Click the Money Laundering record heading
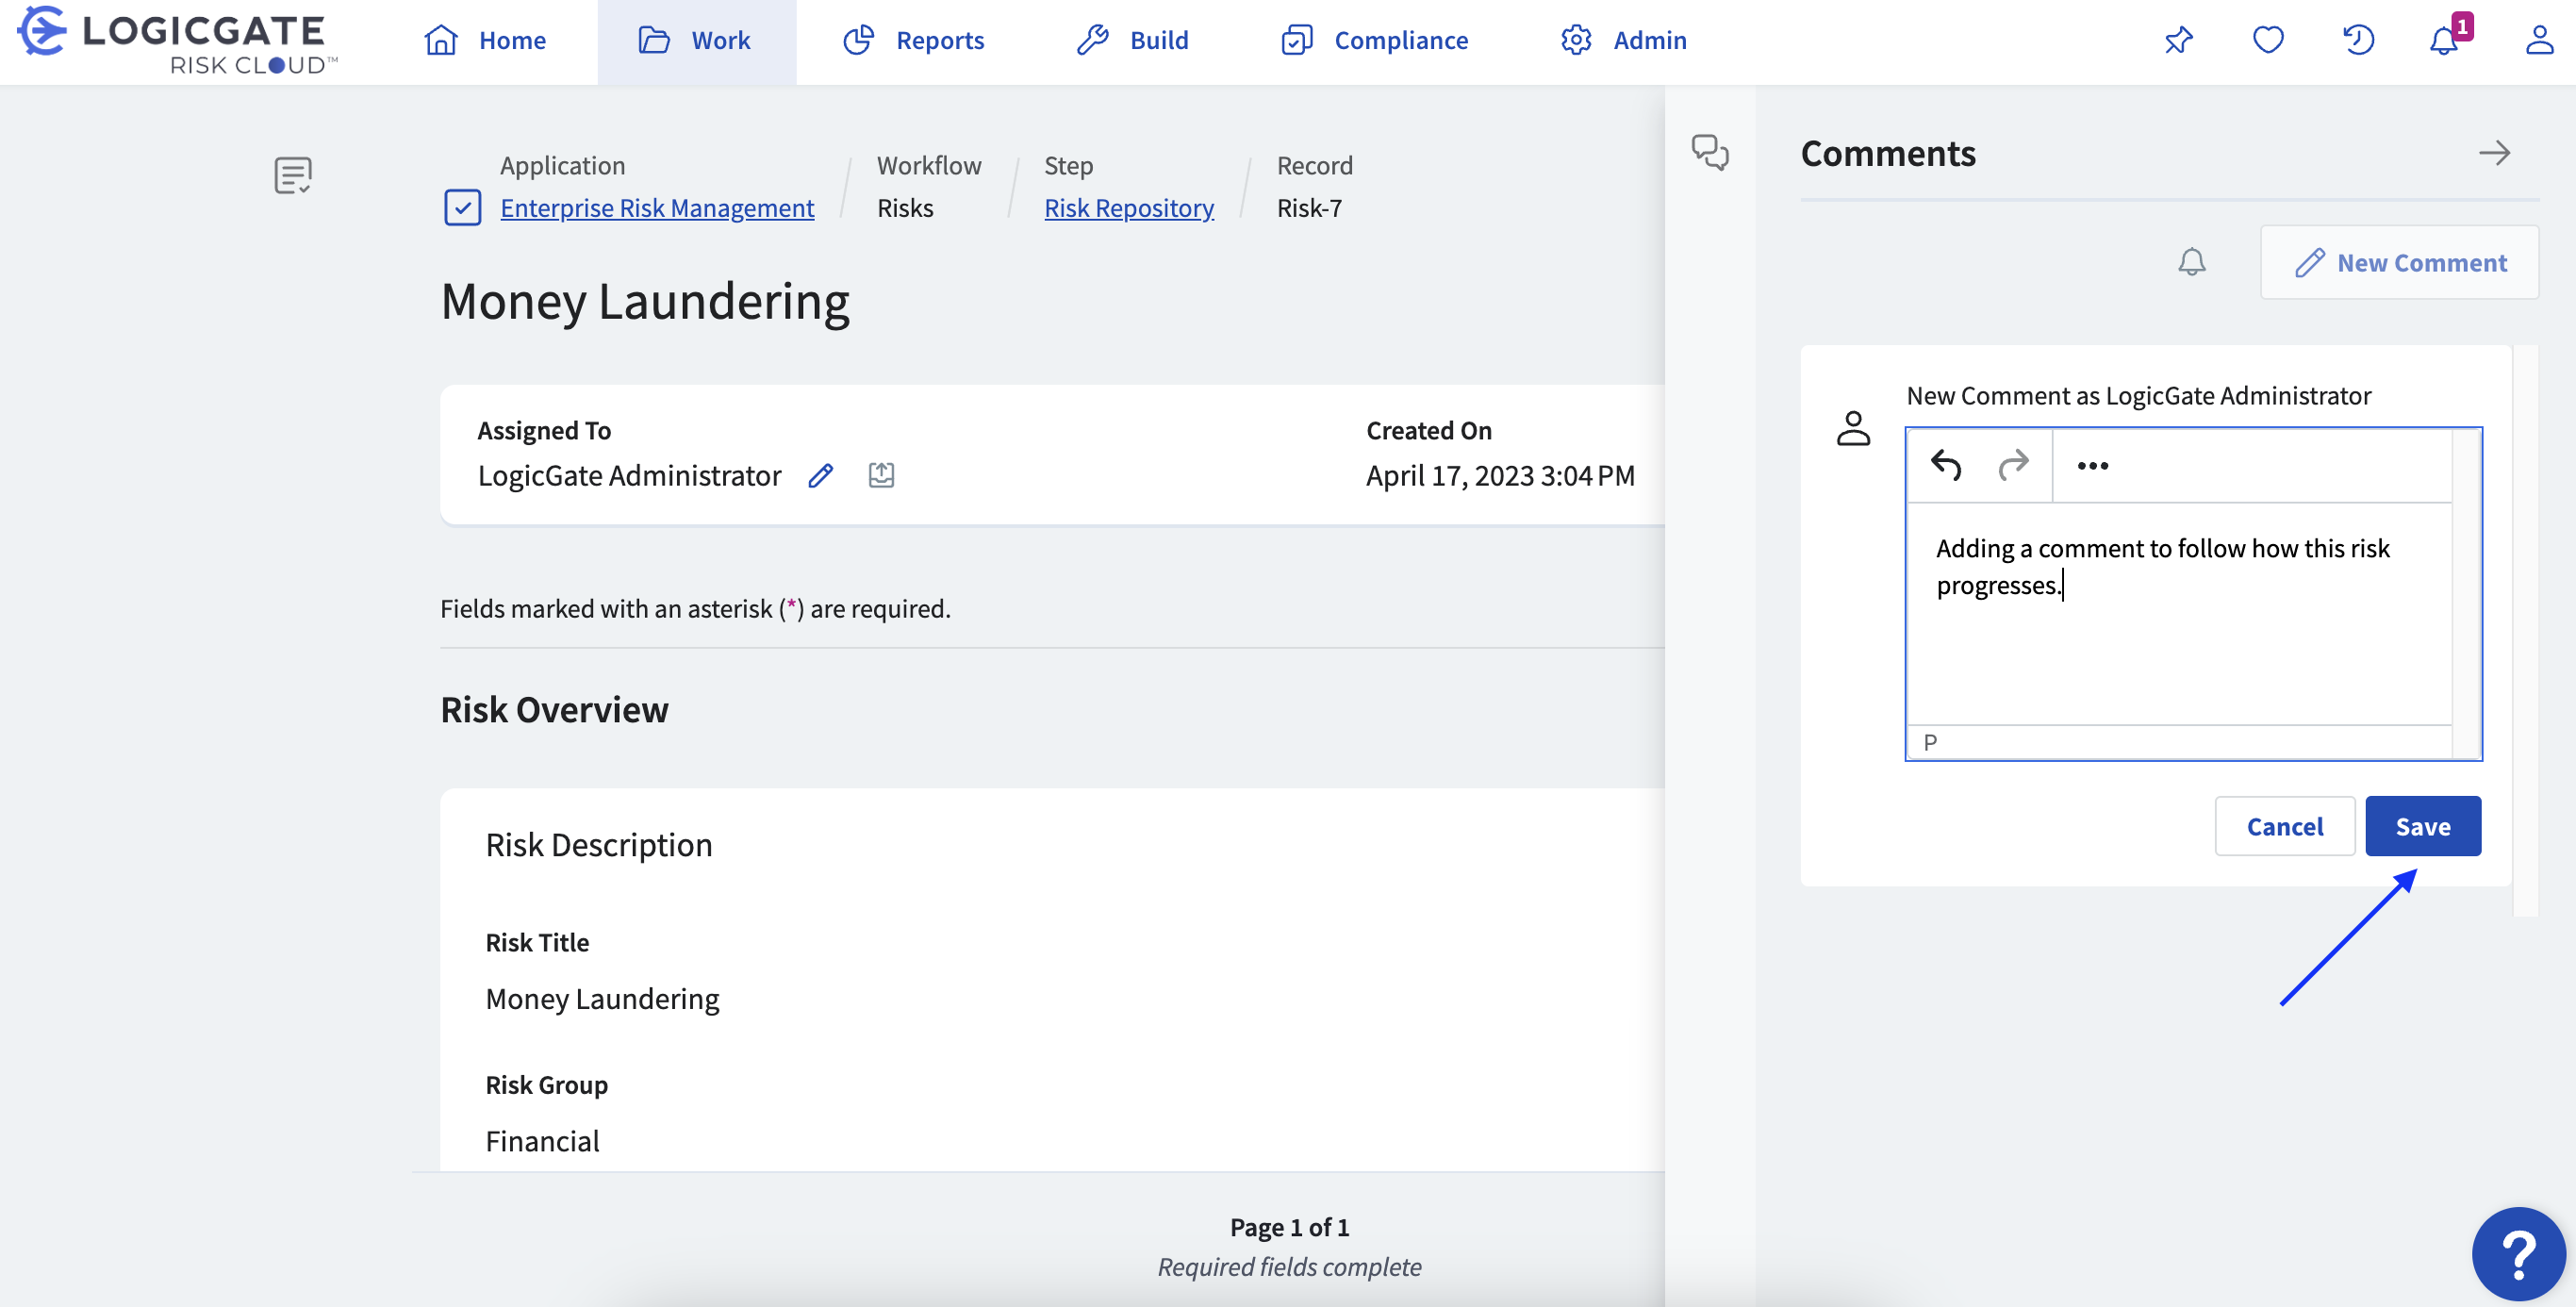This screenshot has width=2576, height=1307. tap(645, 302)
